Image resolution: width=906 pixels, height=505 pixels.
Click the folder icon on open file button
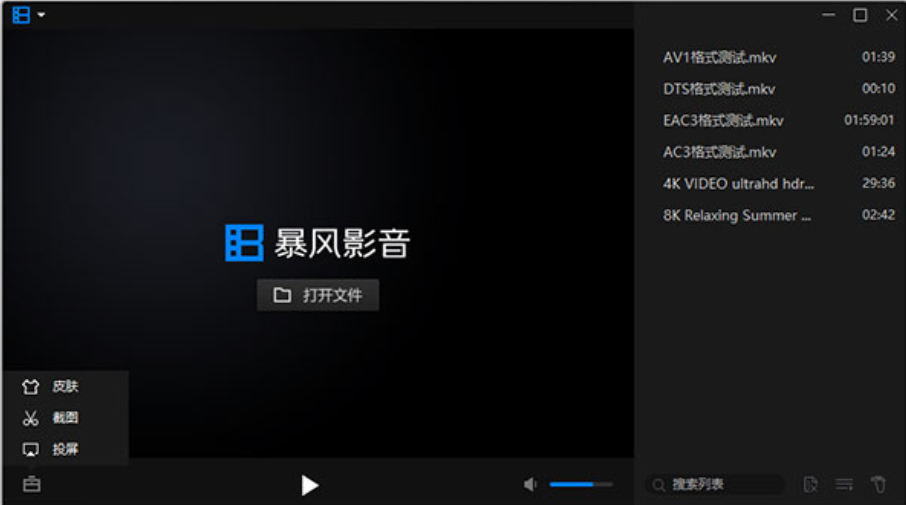282,295
